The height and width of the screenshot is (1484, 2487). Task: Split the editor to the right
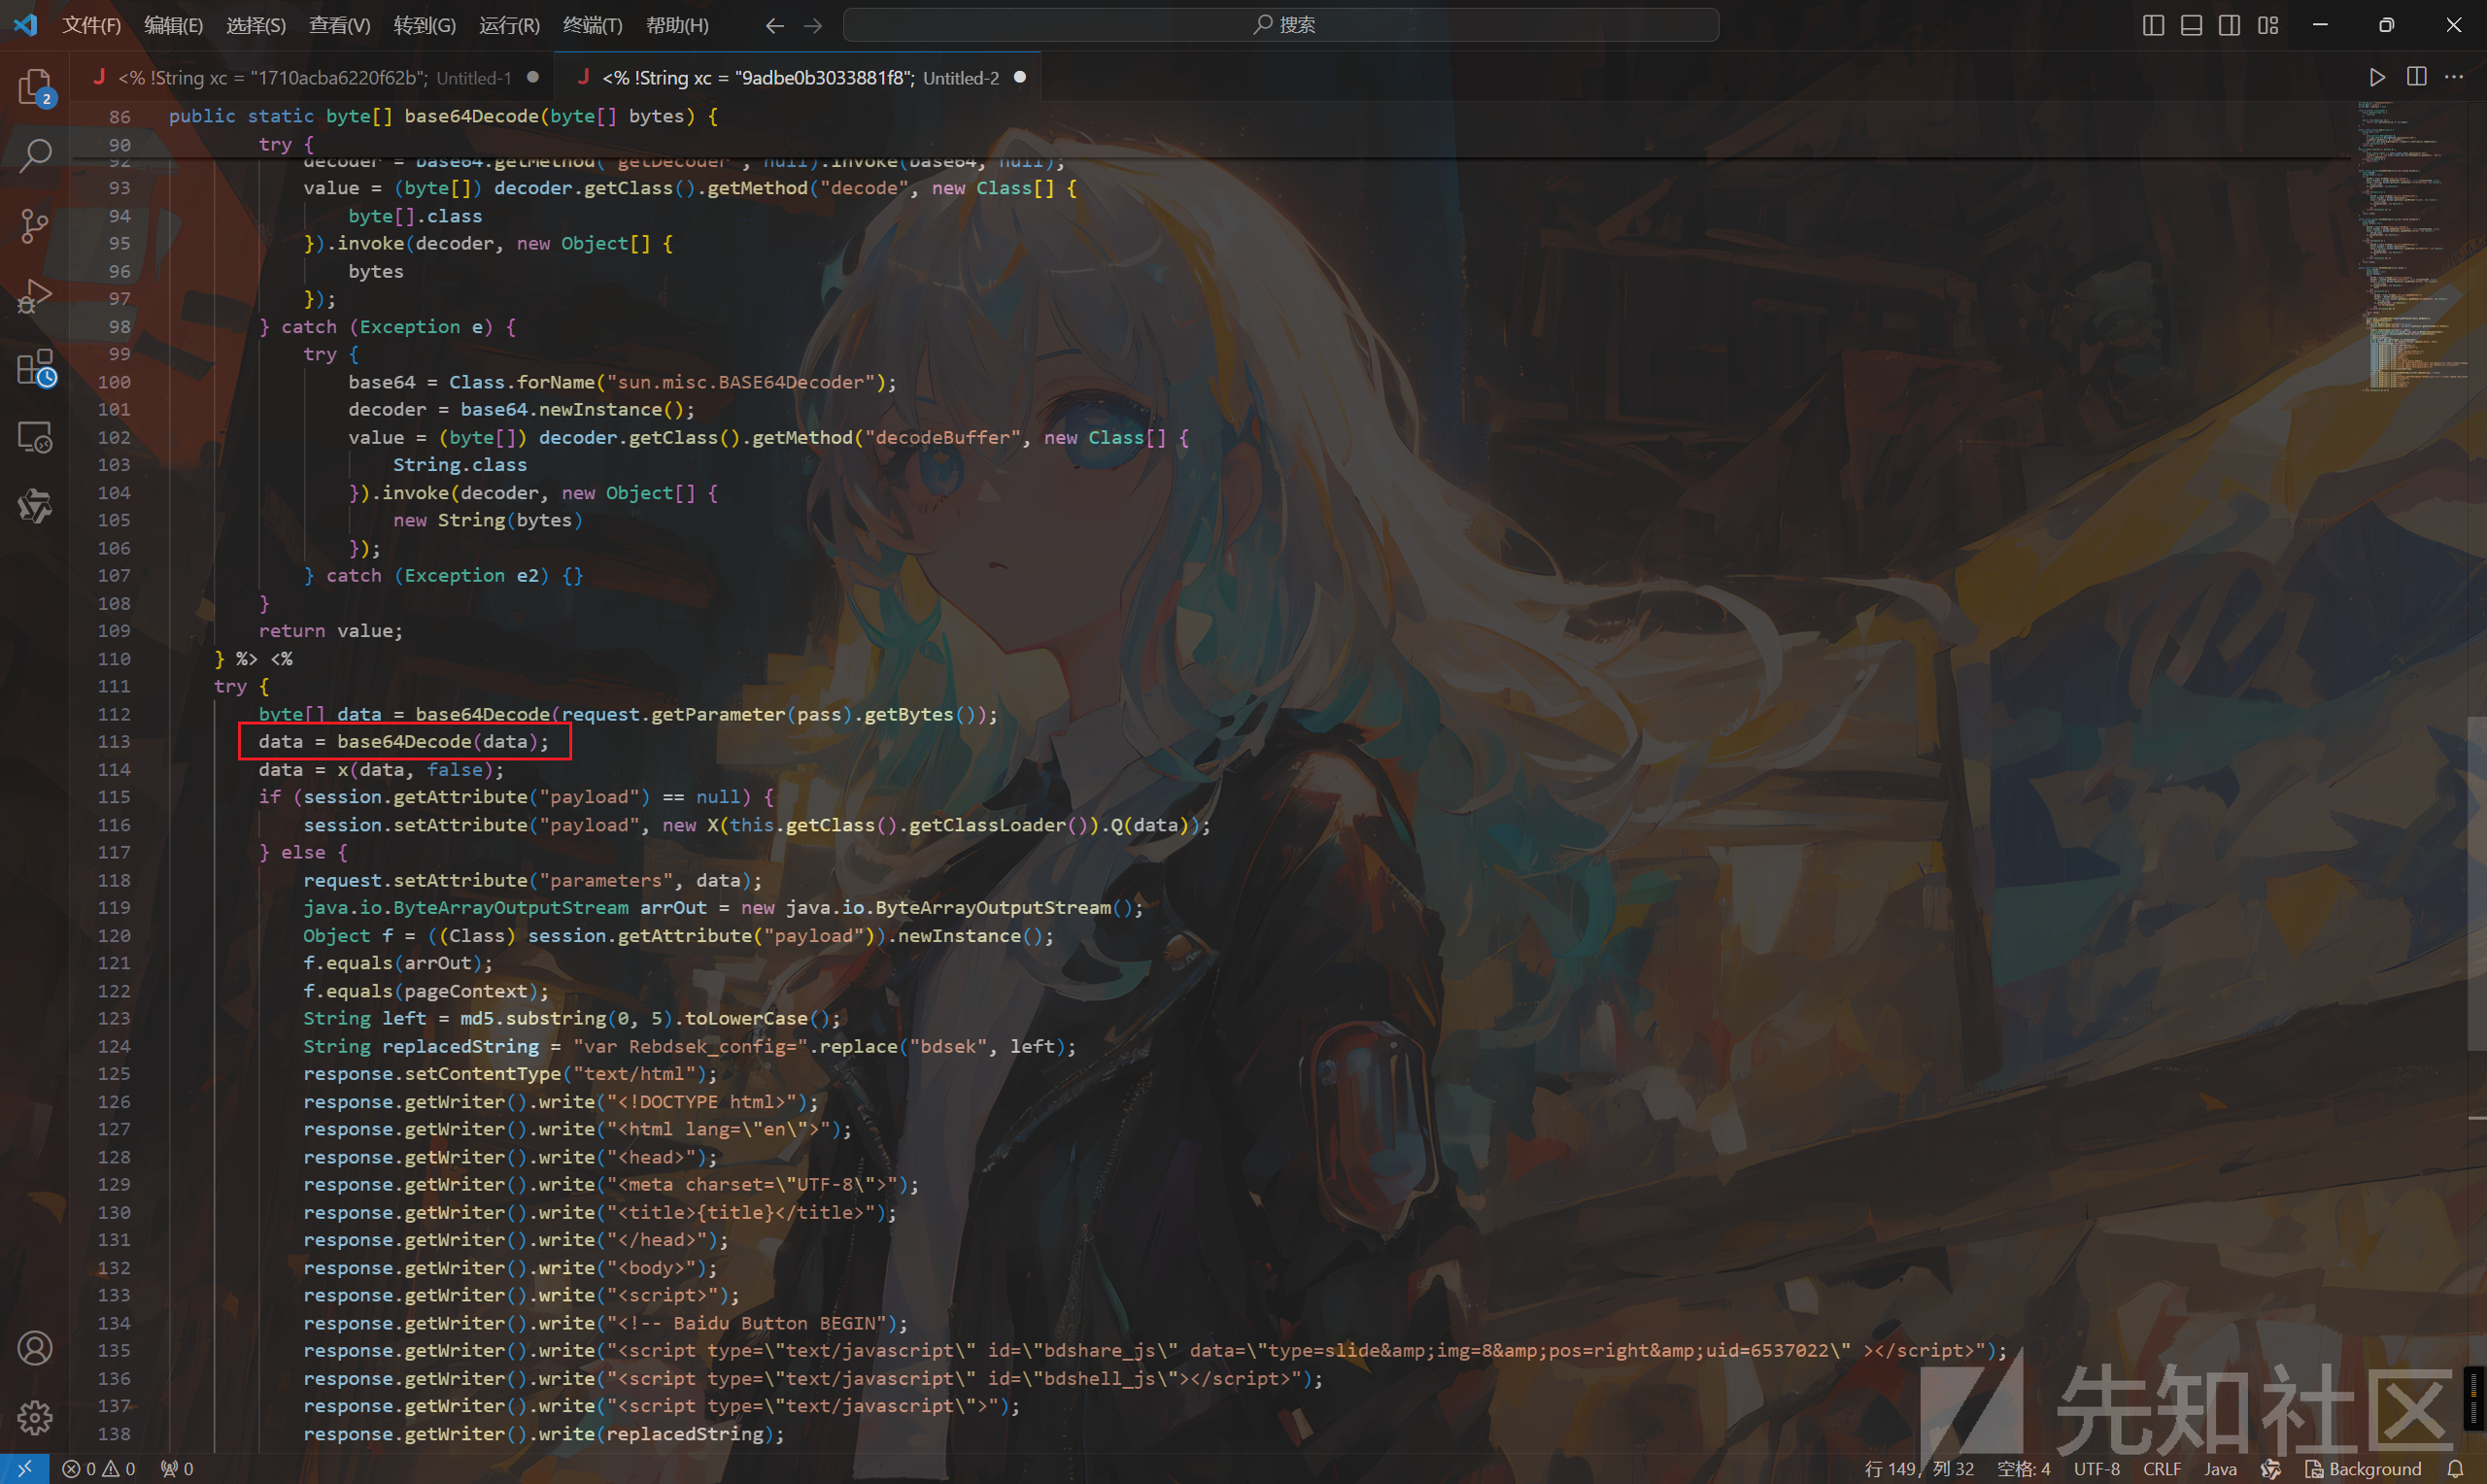(x=2416, y=77)
